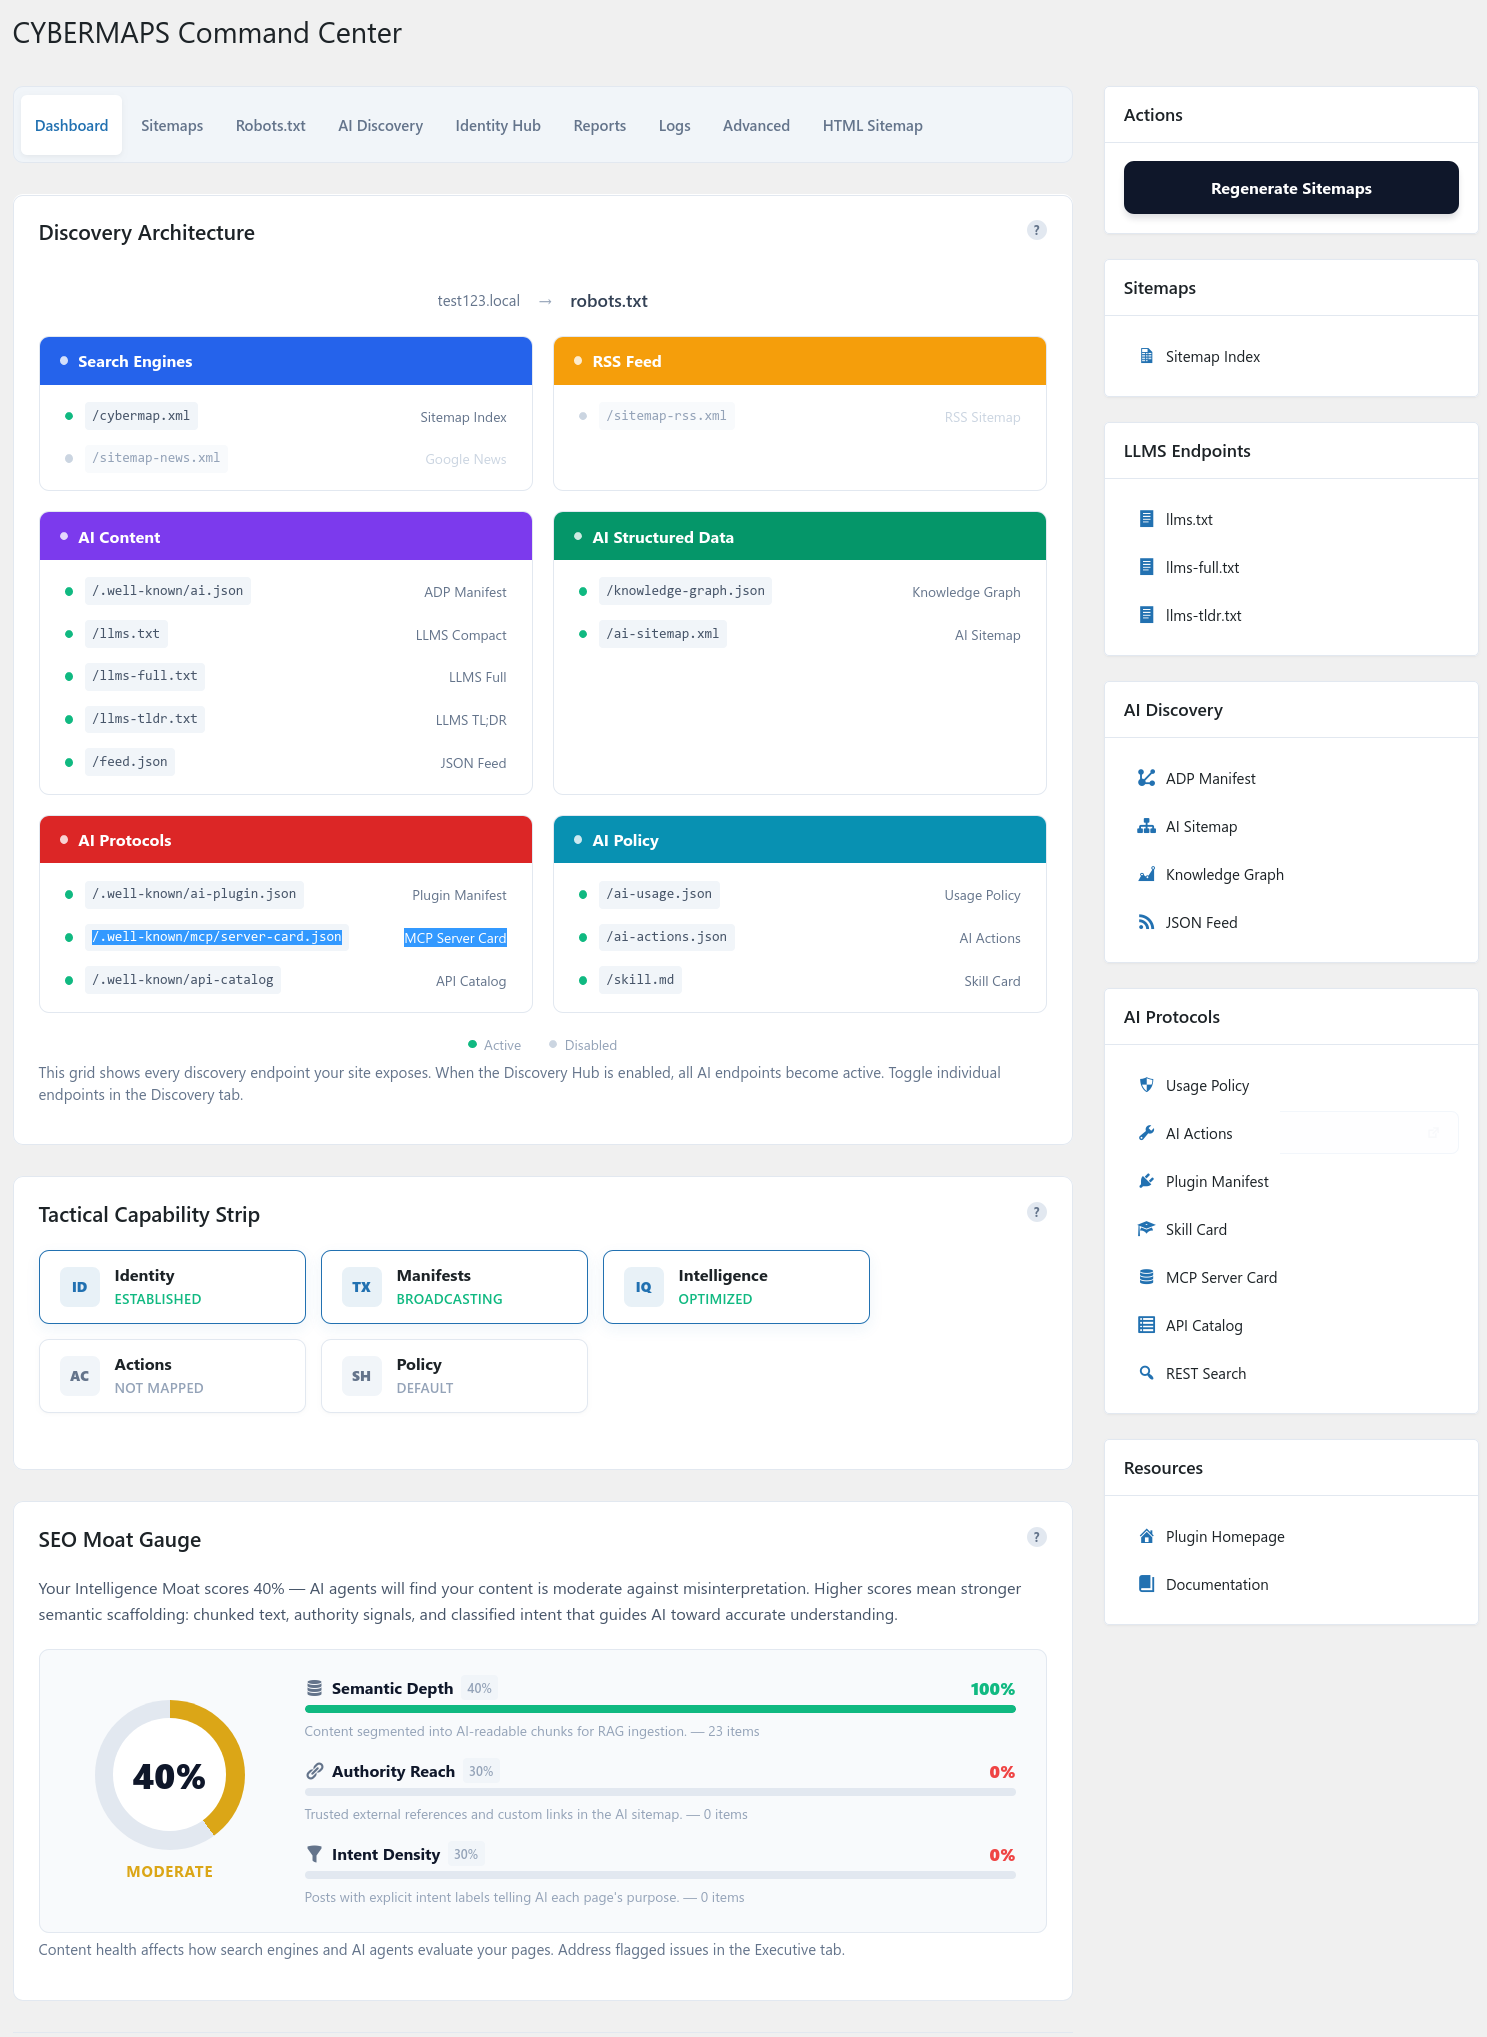Screen dimensions: 1487x2037
Task: Click the Usage Policy shield icon
Action: coord(1146,1085)
